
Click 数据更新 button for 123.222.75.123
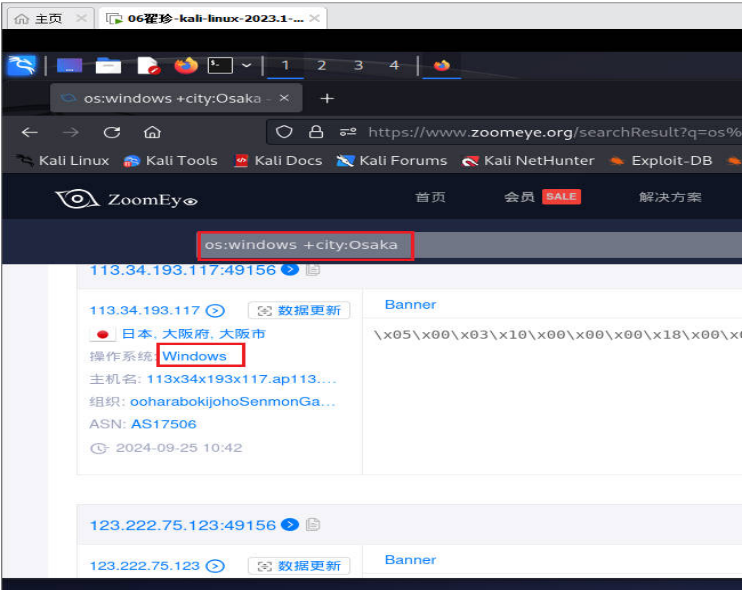[299, 566]
